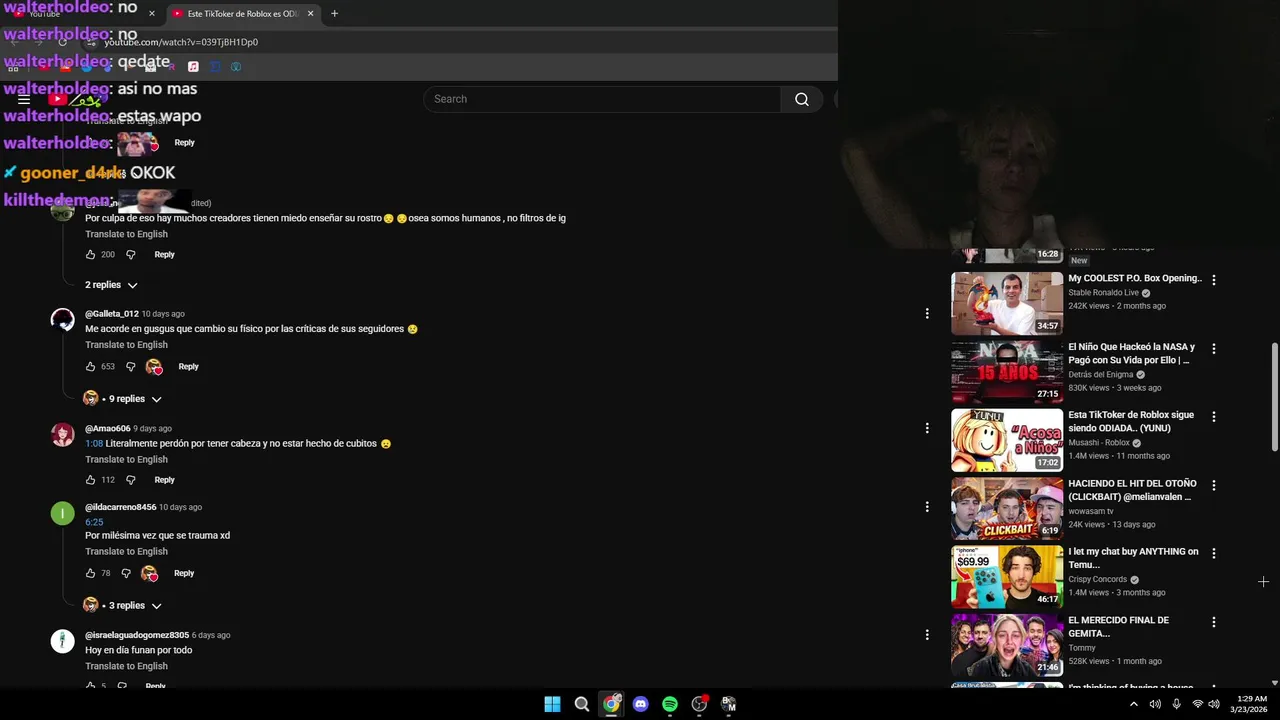Open the clock and date flyout
Viewport: 1280px width, 720px height.
coord(1248,704)
